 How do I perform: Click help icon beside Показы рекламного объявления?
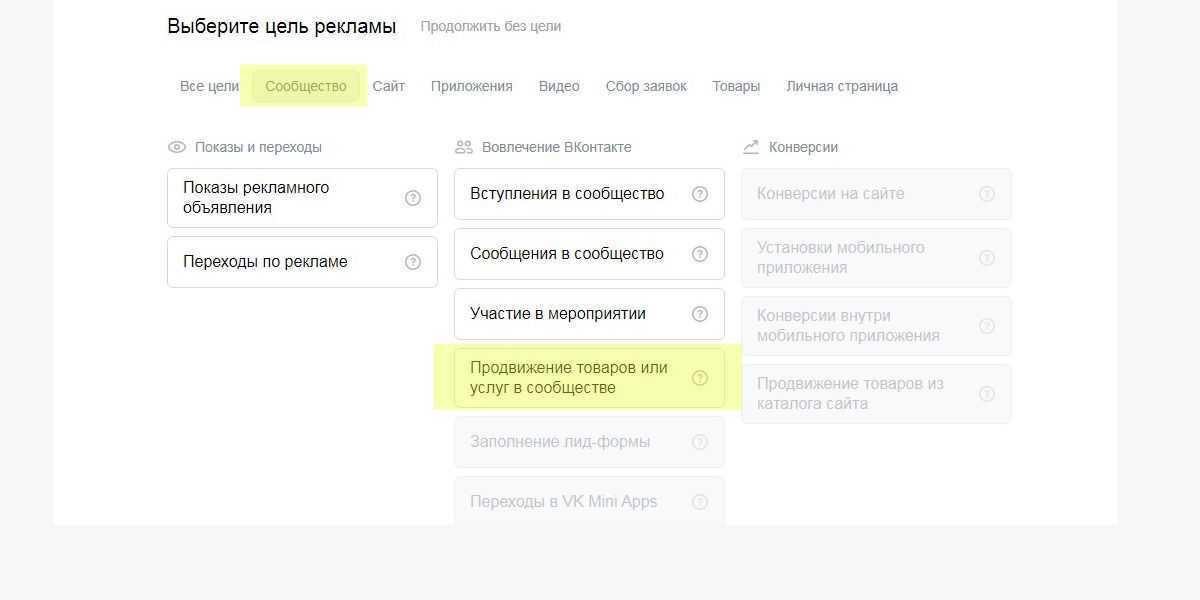pyautogui.click(x=412, y=198)
